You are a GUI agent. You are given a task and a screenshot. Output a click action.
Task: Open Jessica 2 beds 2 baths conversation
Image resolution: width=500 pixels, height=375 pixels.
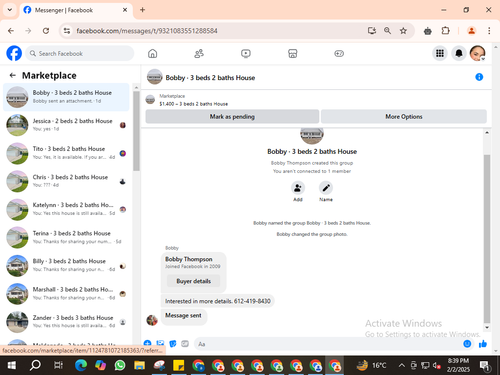66,125
